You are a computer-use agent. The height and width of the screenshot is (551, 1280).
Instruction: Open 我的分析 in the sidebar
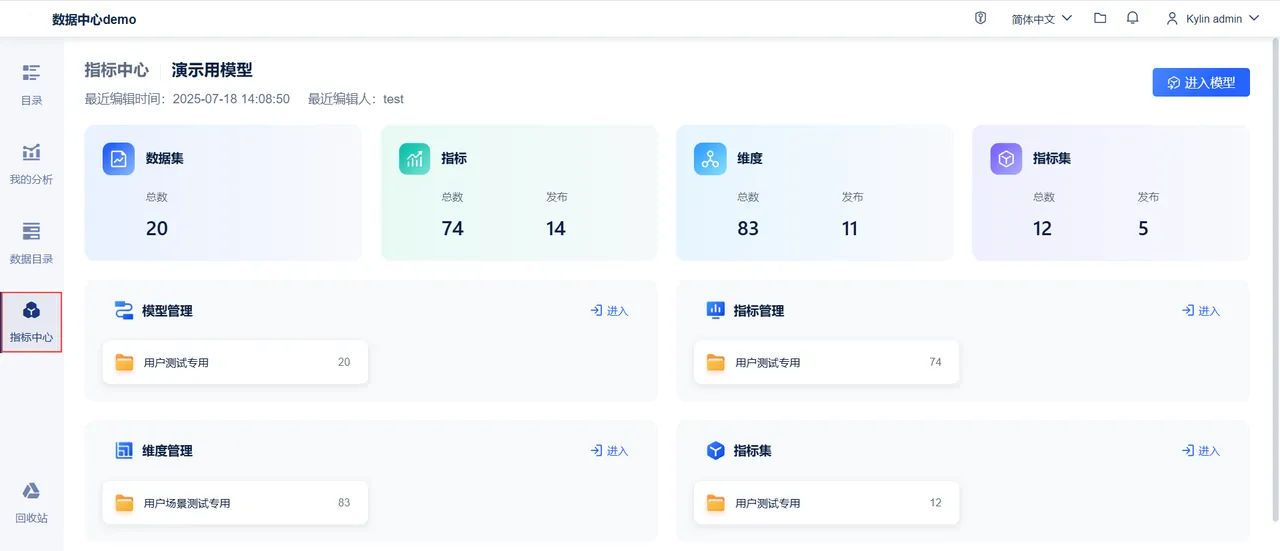click(x=31, y=164)
